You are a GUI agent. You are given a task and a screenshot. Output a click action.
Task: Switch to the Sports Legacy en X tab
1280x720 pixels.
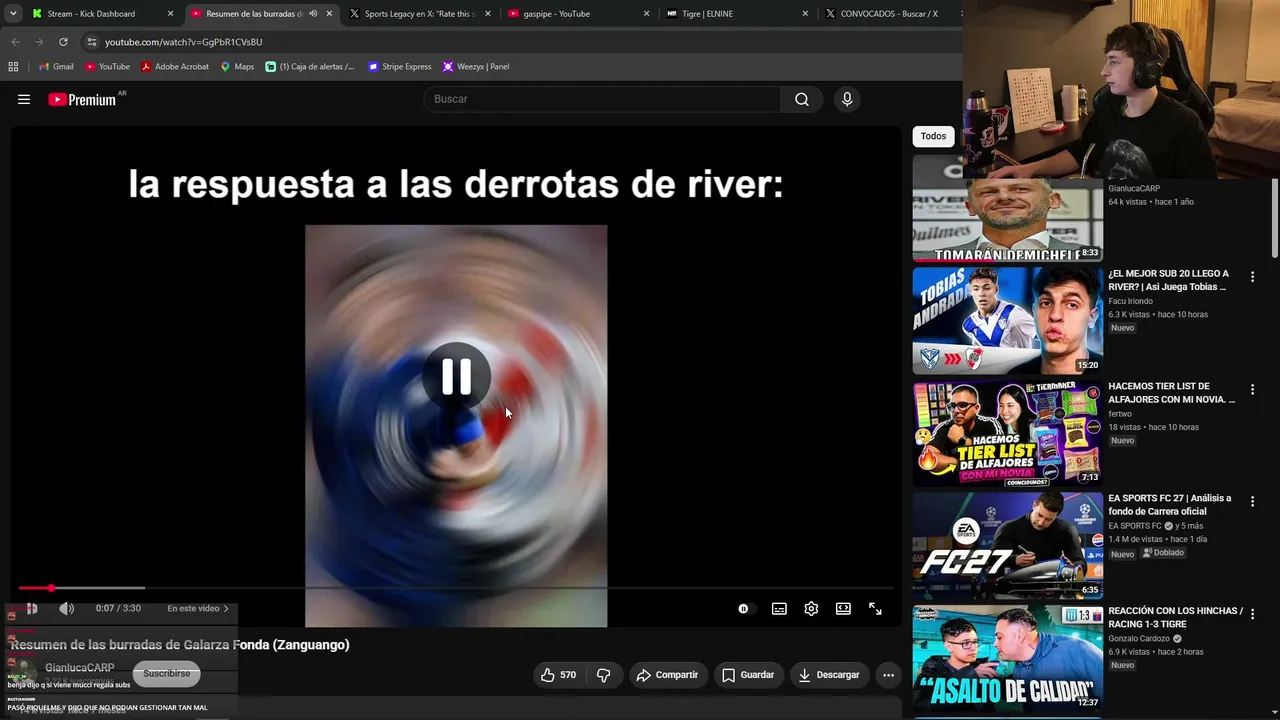pyautogui.click(x=420, y=14)
